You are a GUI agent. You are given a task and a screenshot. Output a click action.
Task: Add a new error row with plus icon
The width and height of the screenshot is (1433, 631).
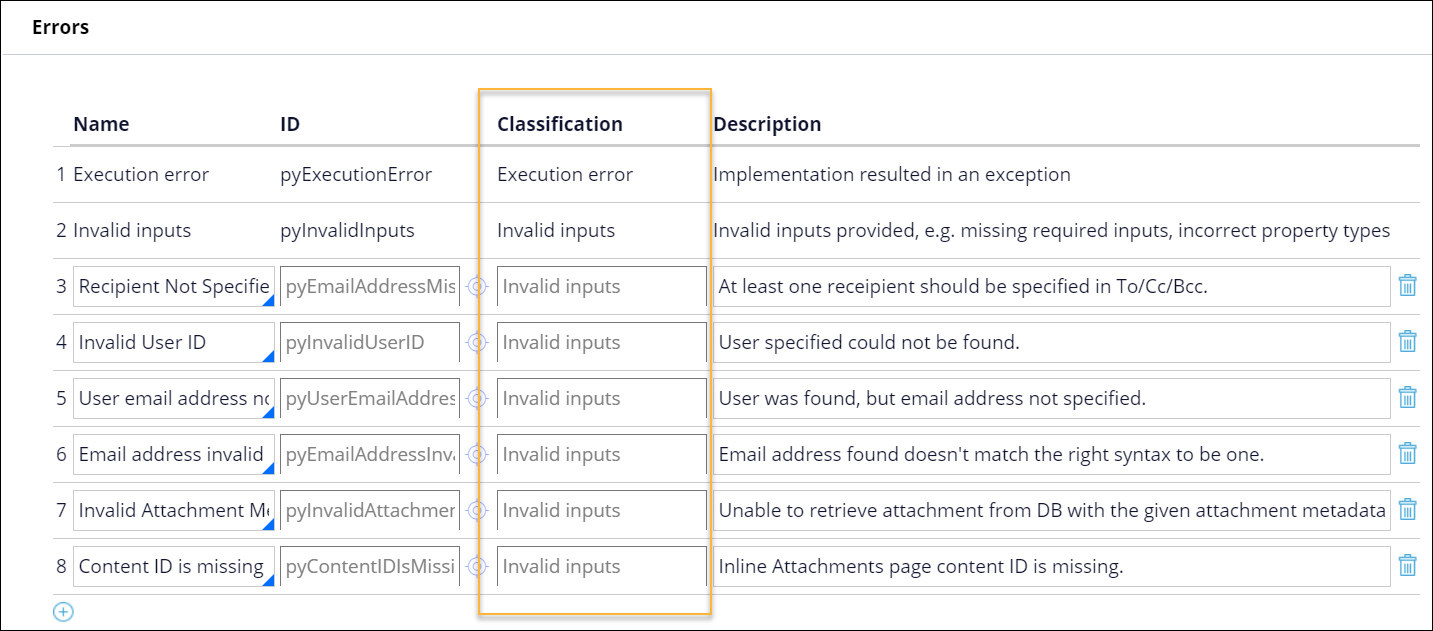(63, 611)
